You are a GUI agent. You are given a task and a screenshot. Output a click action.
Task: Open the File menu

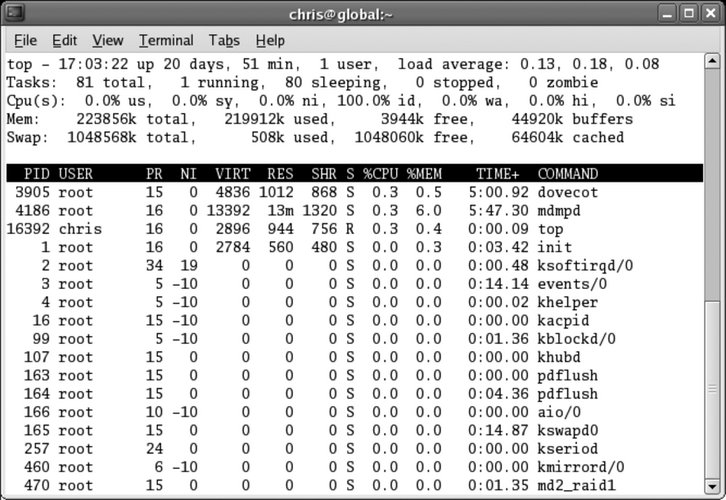tap(26, 40)
